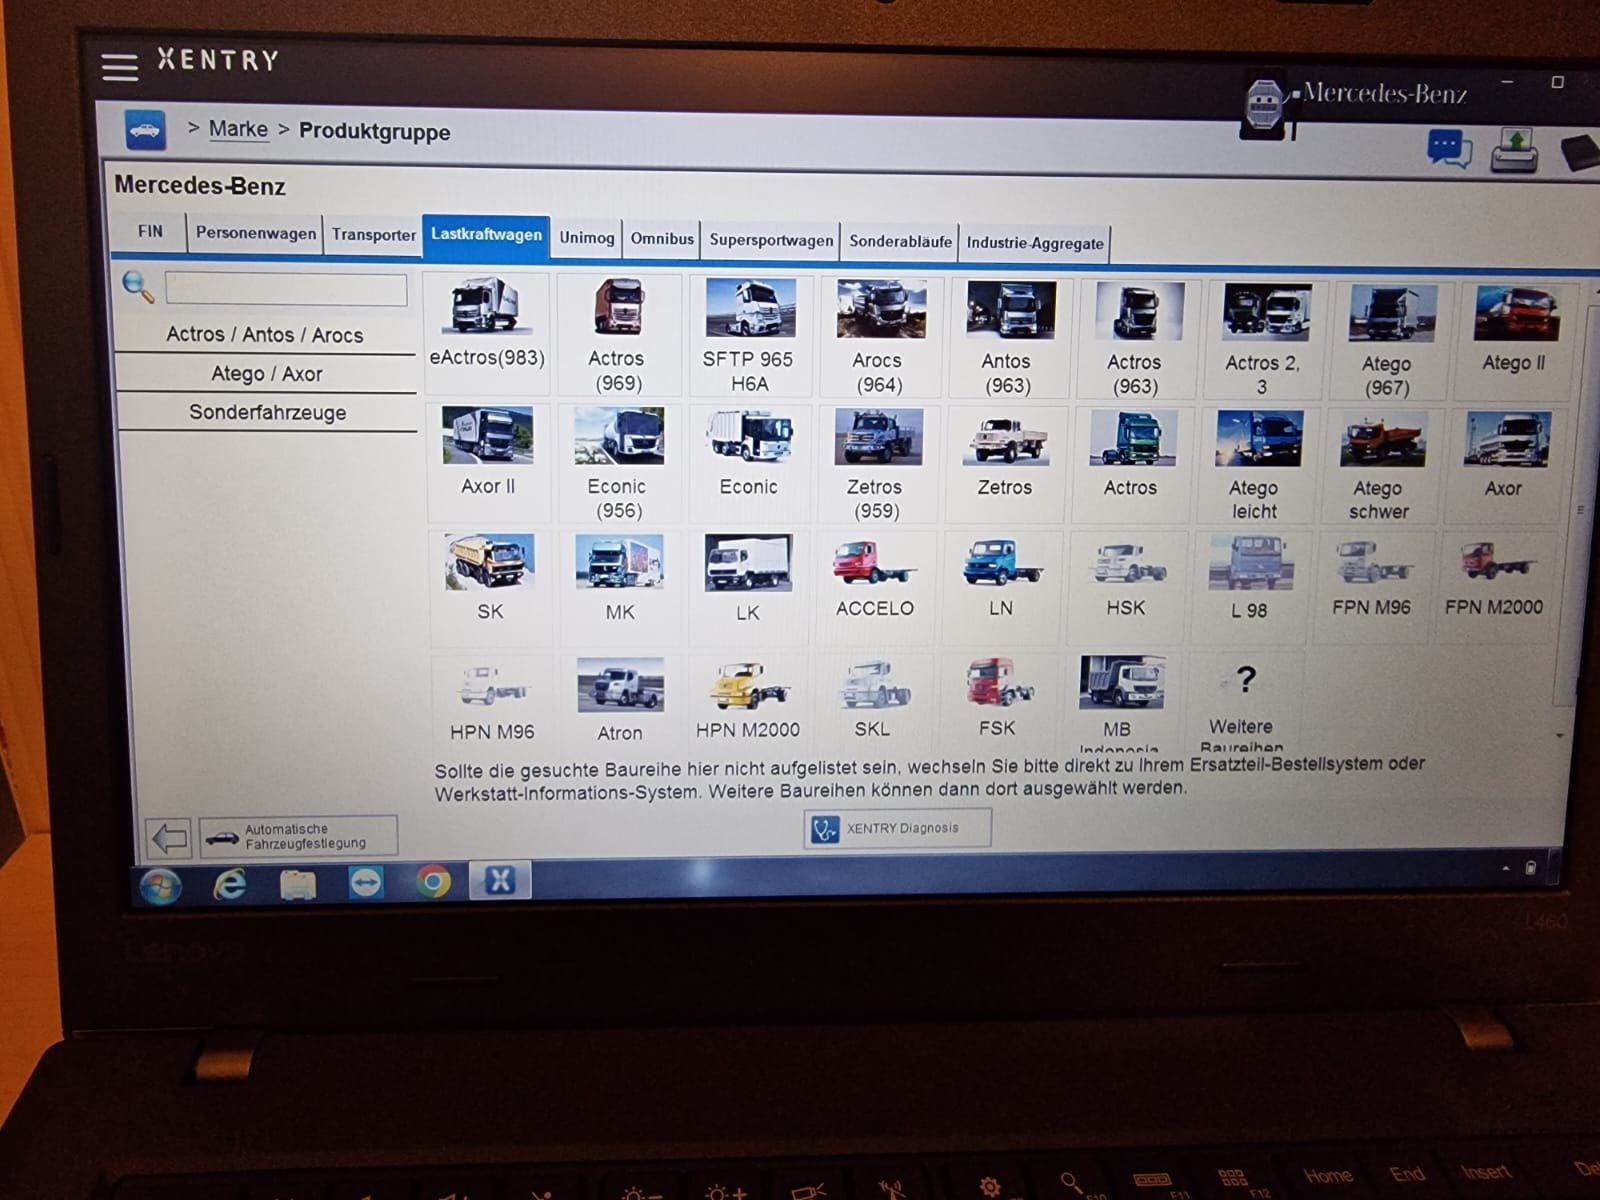Click the back arrow button
Image resolution: width=1600 pixels, height=1200 pixels.
pos(168,837)
